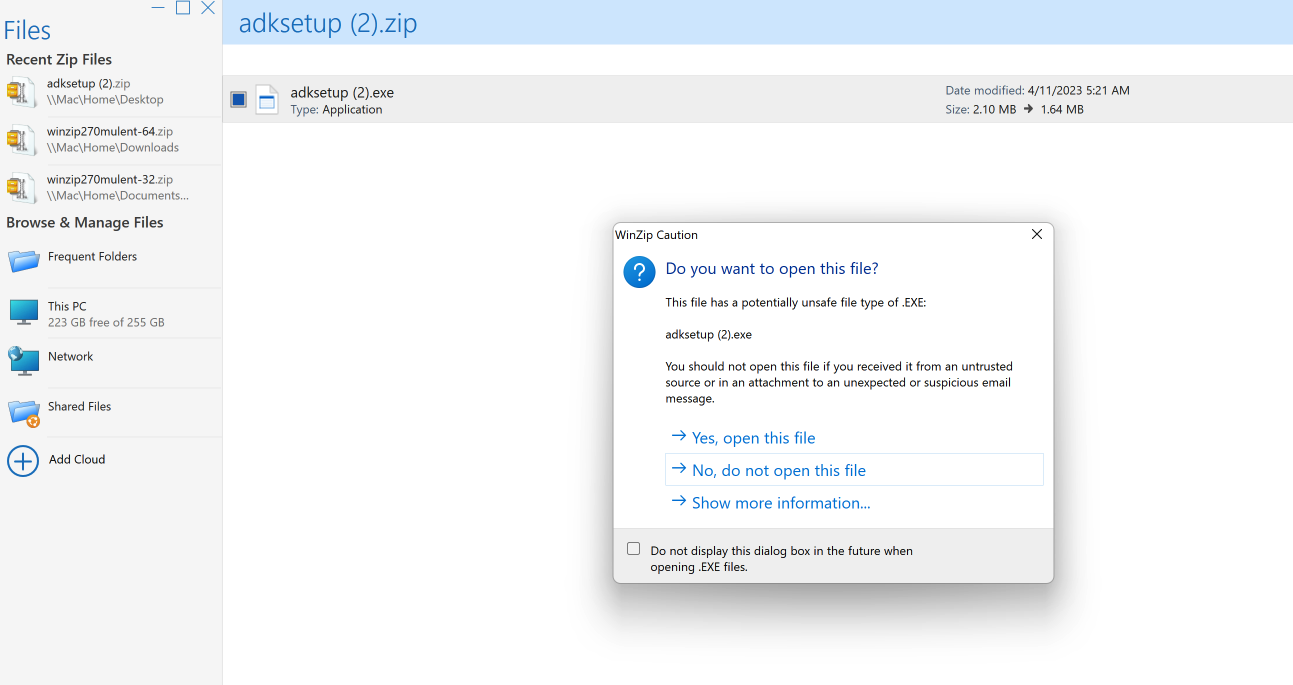Click the blue question mark dialog icon

coord(639,271)
